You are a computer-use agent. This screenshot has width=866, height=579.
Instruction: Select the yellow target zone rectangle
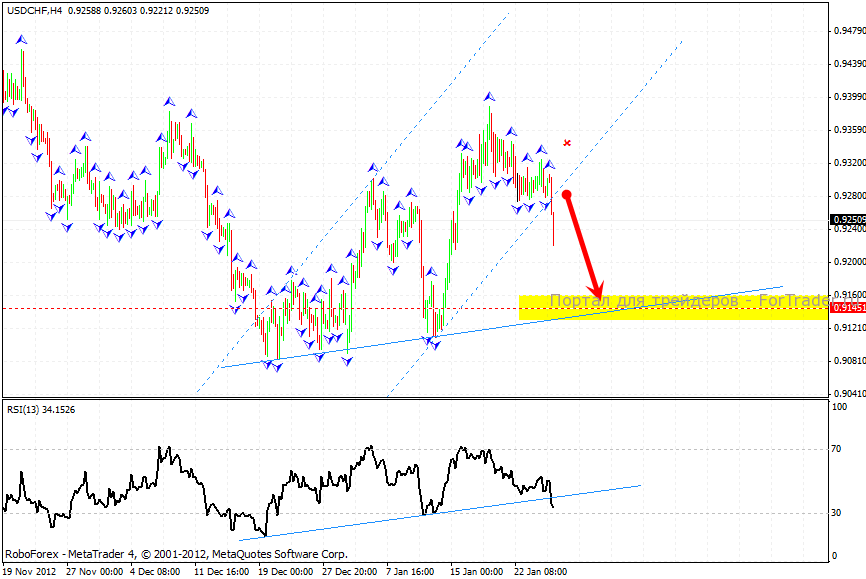673,307
